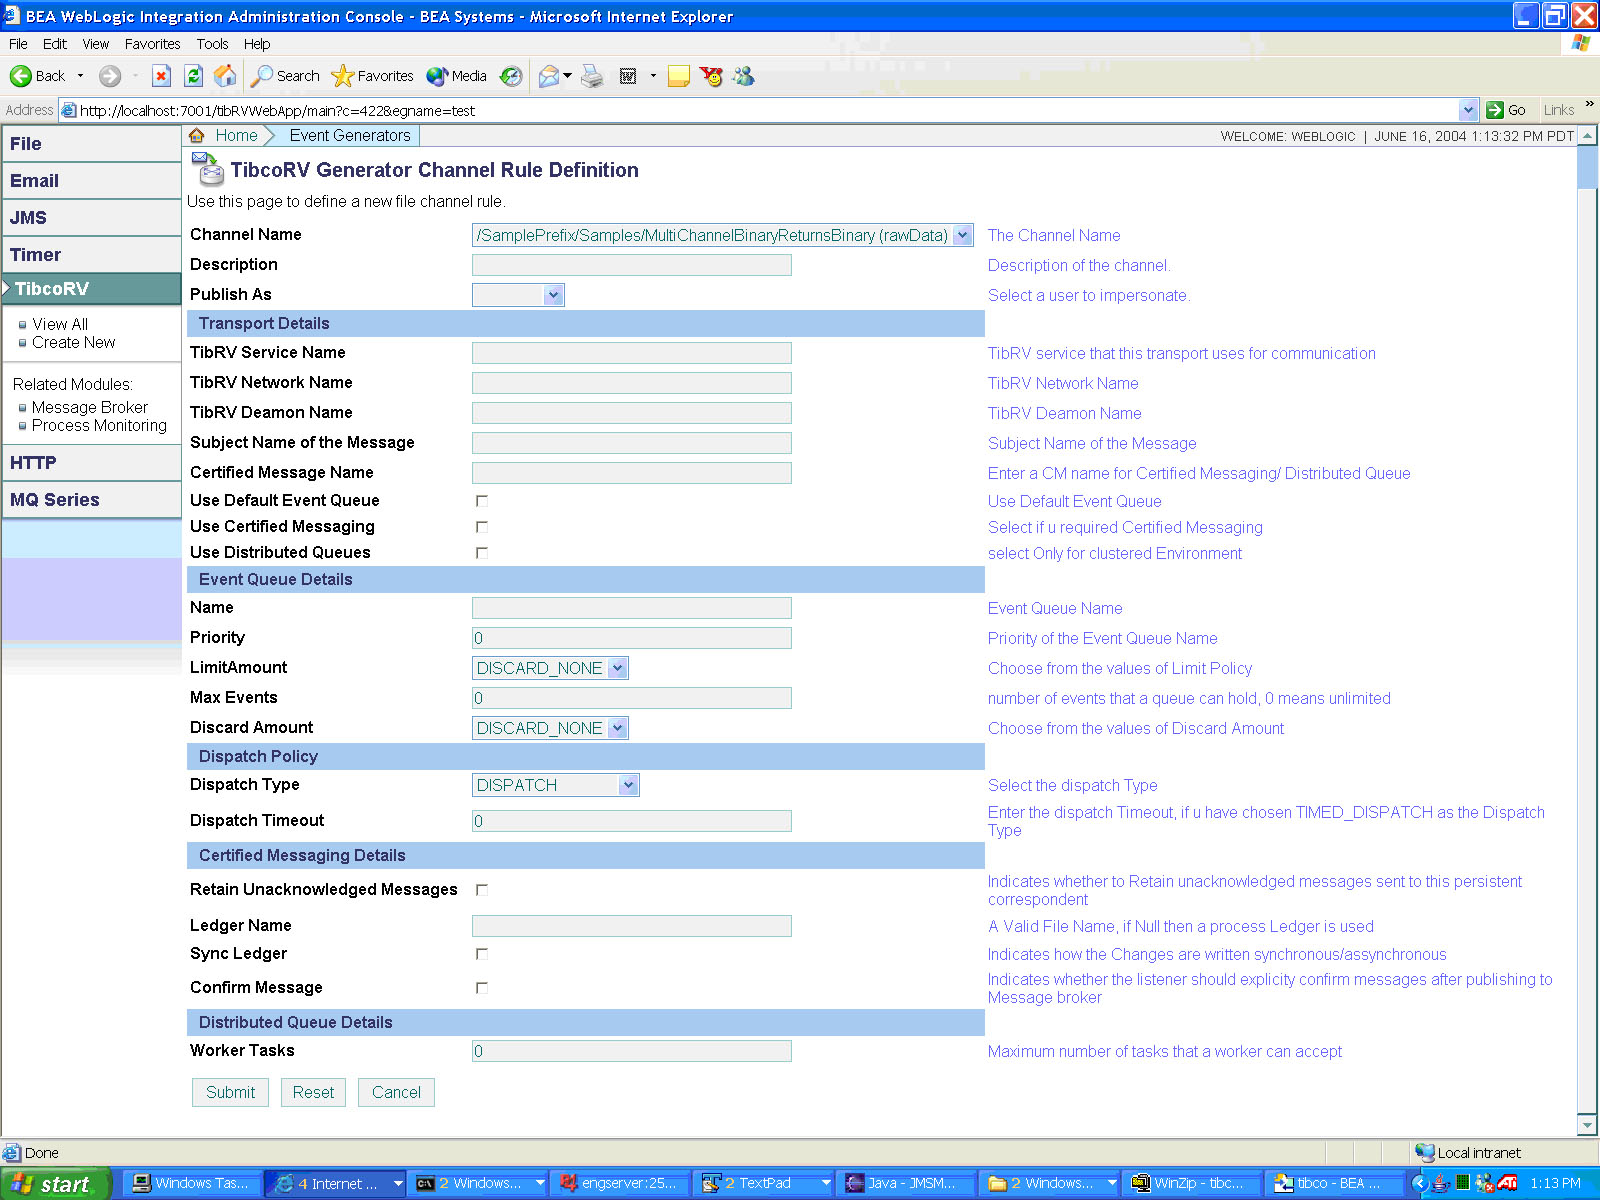The height and width of the screenshot is (1200, 1600).
Task: Click the page scrollbar down arrow
Action: click(x=1587, y=1124)
